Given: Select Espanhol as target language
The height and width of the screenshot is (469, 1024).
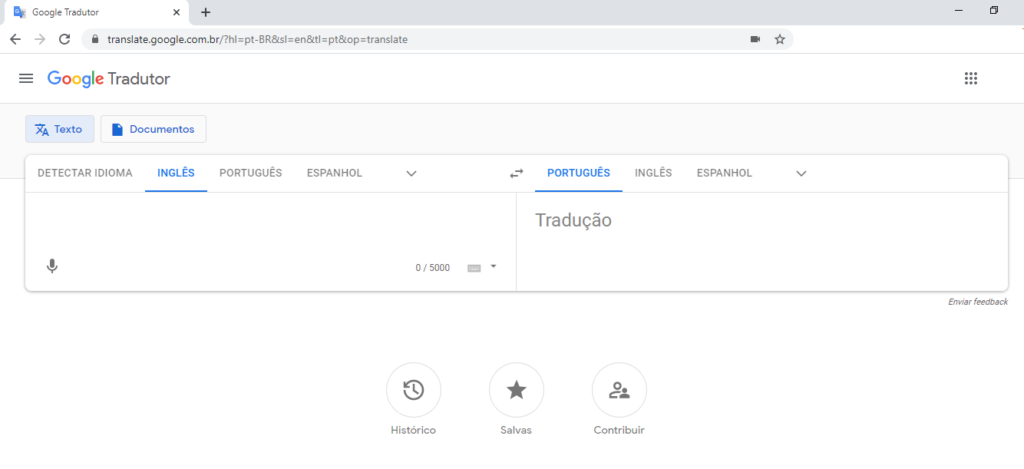Looking at the screenshot, I should pos(724,173).
